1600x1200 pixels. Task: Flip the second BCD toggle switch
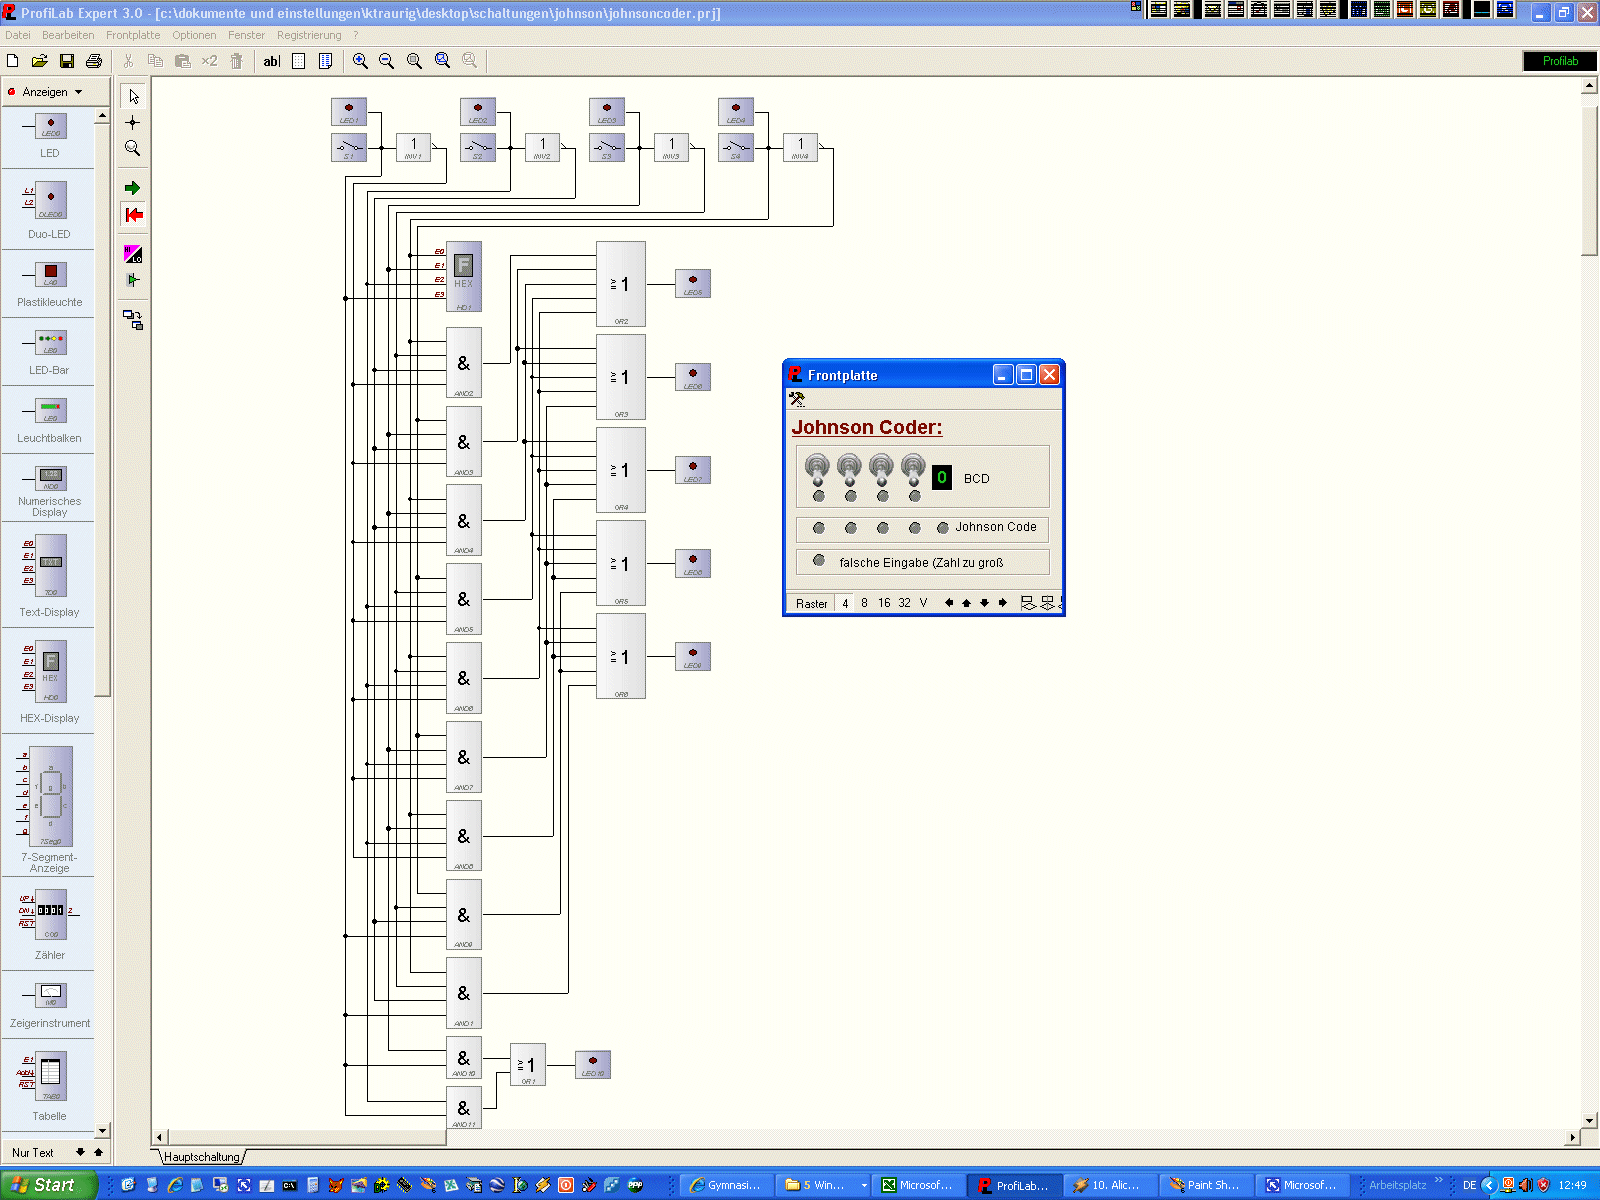[849, 469]
